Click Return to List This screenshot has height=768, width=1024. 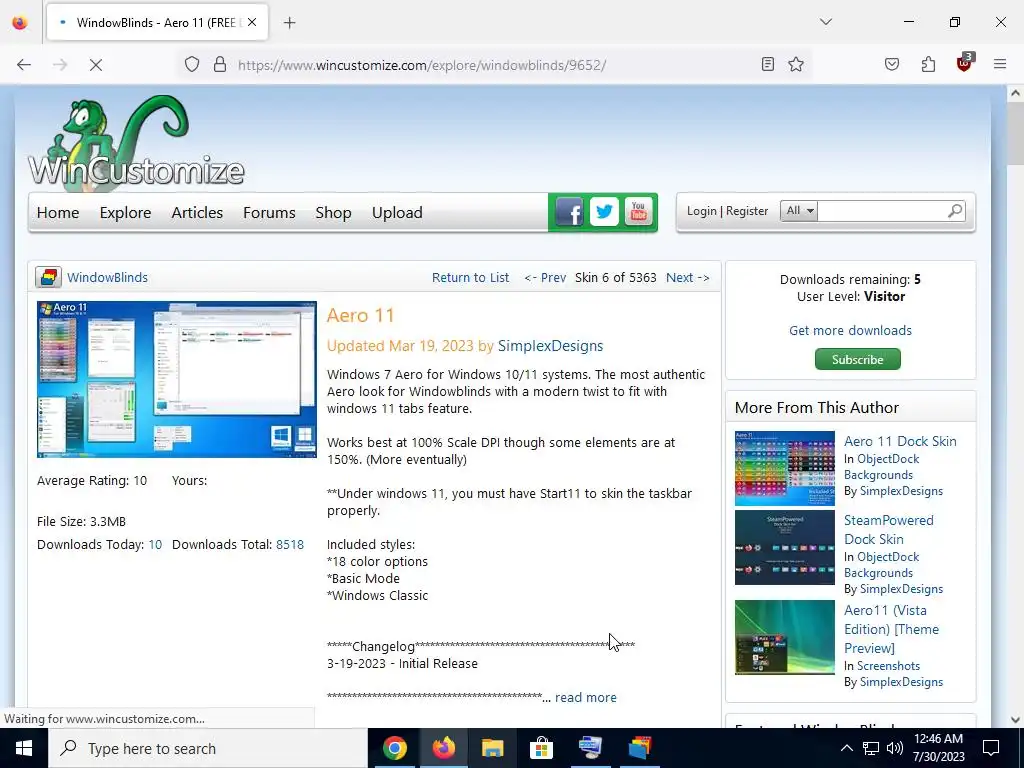(470, 278)
